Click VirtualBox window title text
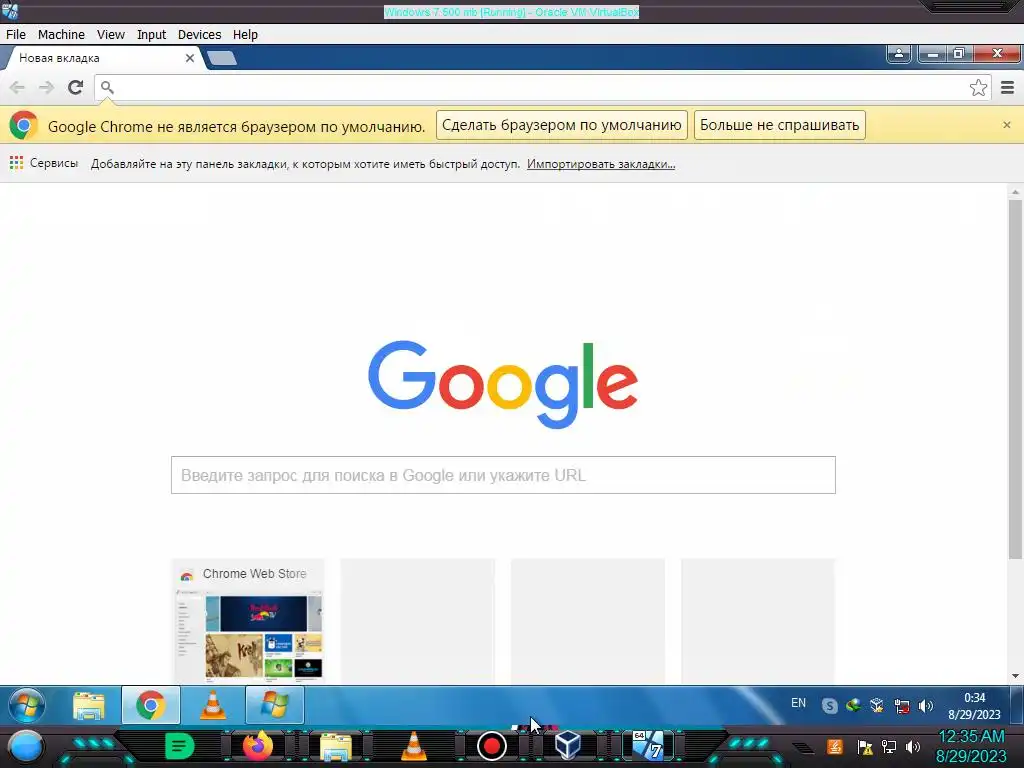 click(x=511, y=12)
